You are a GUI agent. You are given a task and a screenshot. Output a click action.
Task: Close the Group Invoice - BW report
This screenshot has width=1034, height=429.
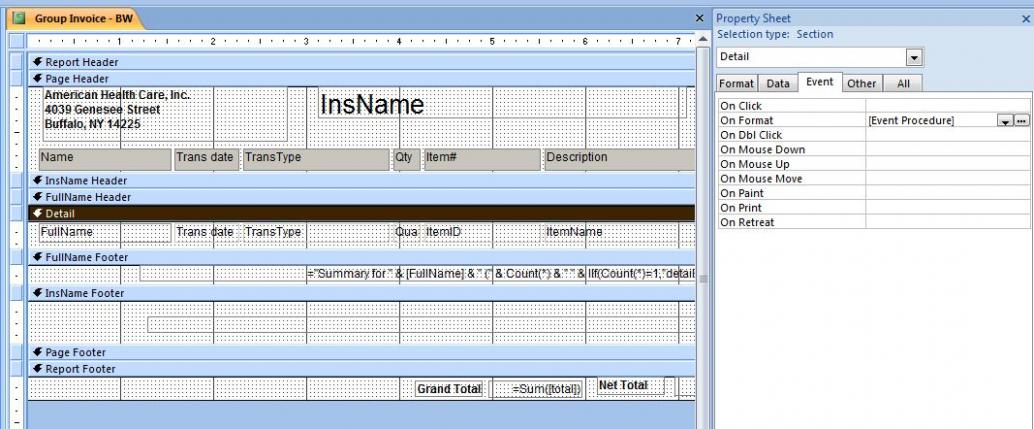click(x=699, y=19)
